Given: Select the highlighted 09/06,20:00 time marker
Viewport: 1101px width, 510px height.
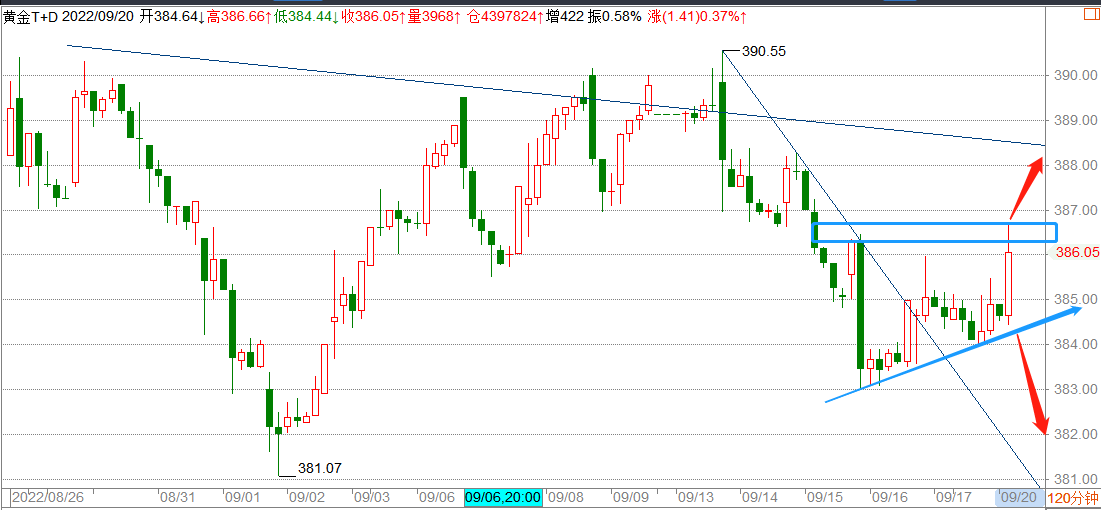Looking at the screenshot, I should point(503,498).
